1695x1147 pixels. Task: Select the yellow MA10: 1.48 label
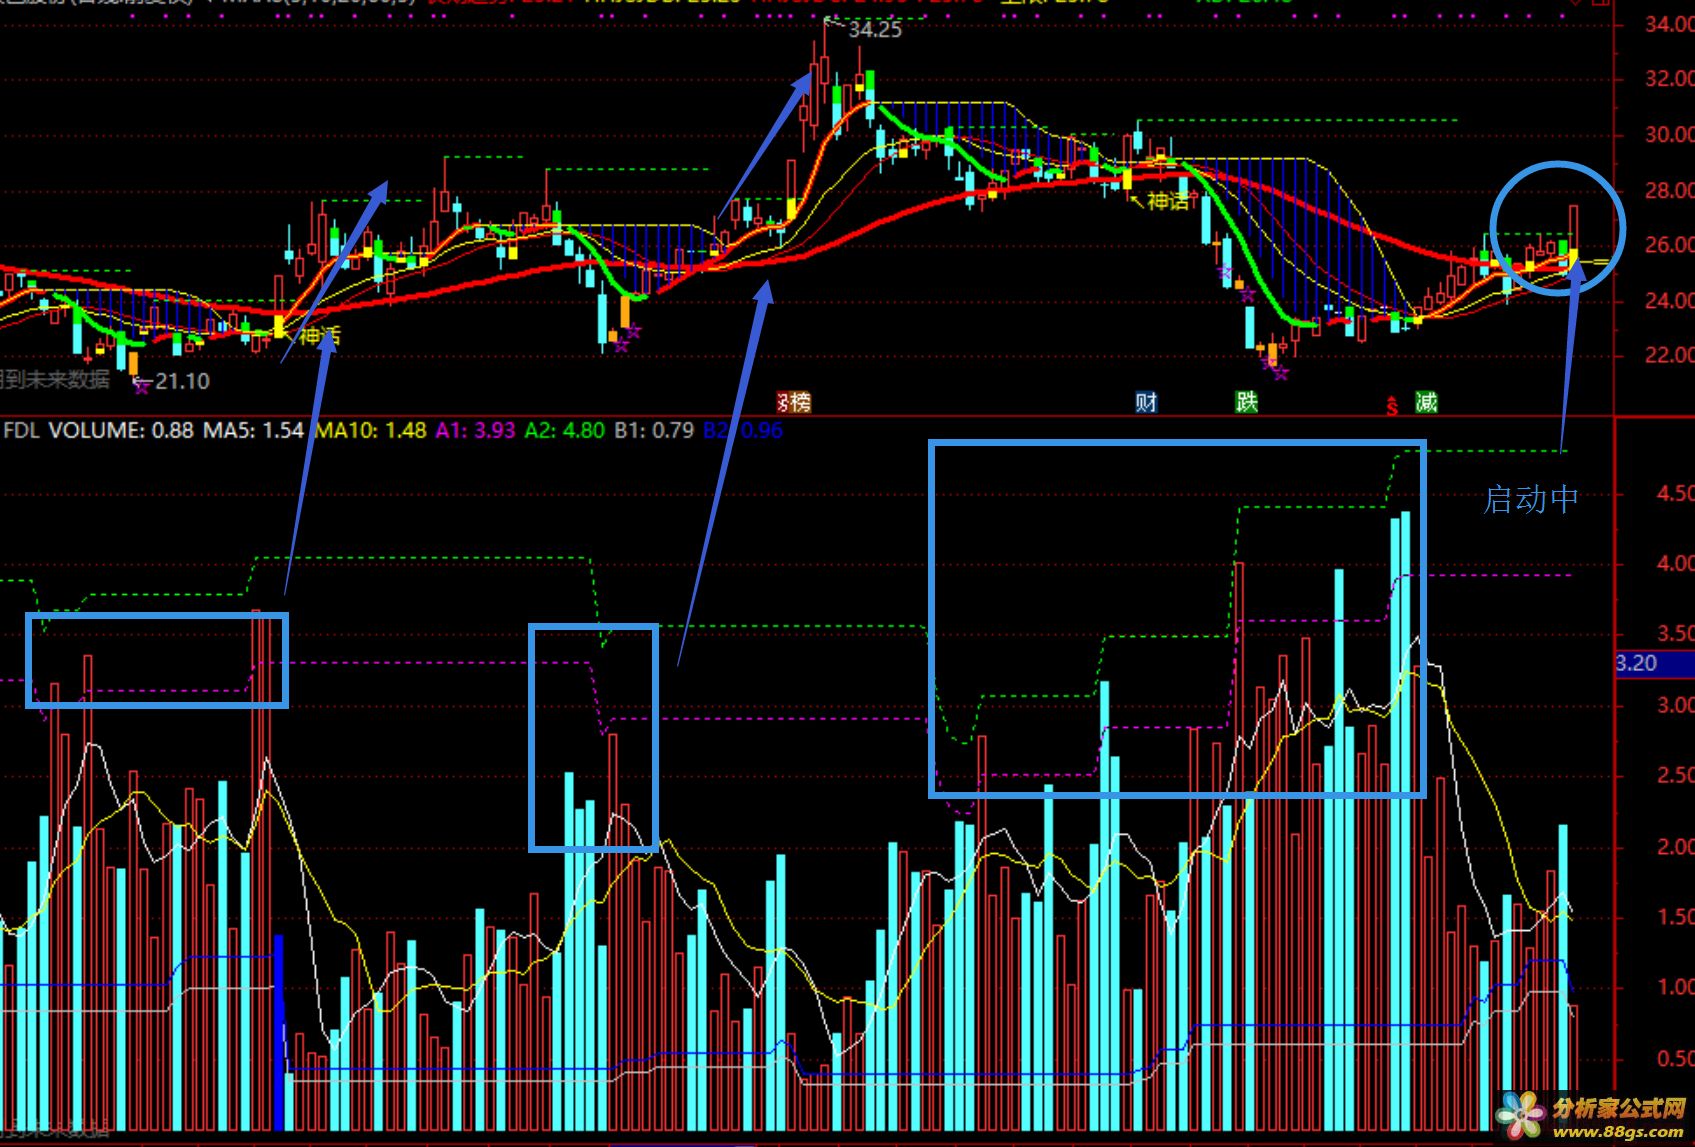pyautogui.click(x=371, y=430)
